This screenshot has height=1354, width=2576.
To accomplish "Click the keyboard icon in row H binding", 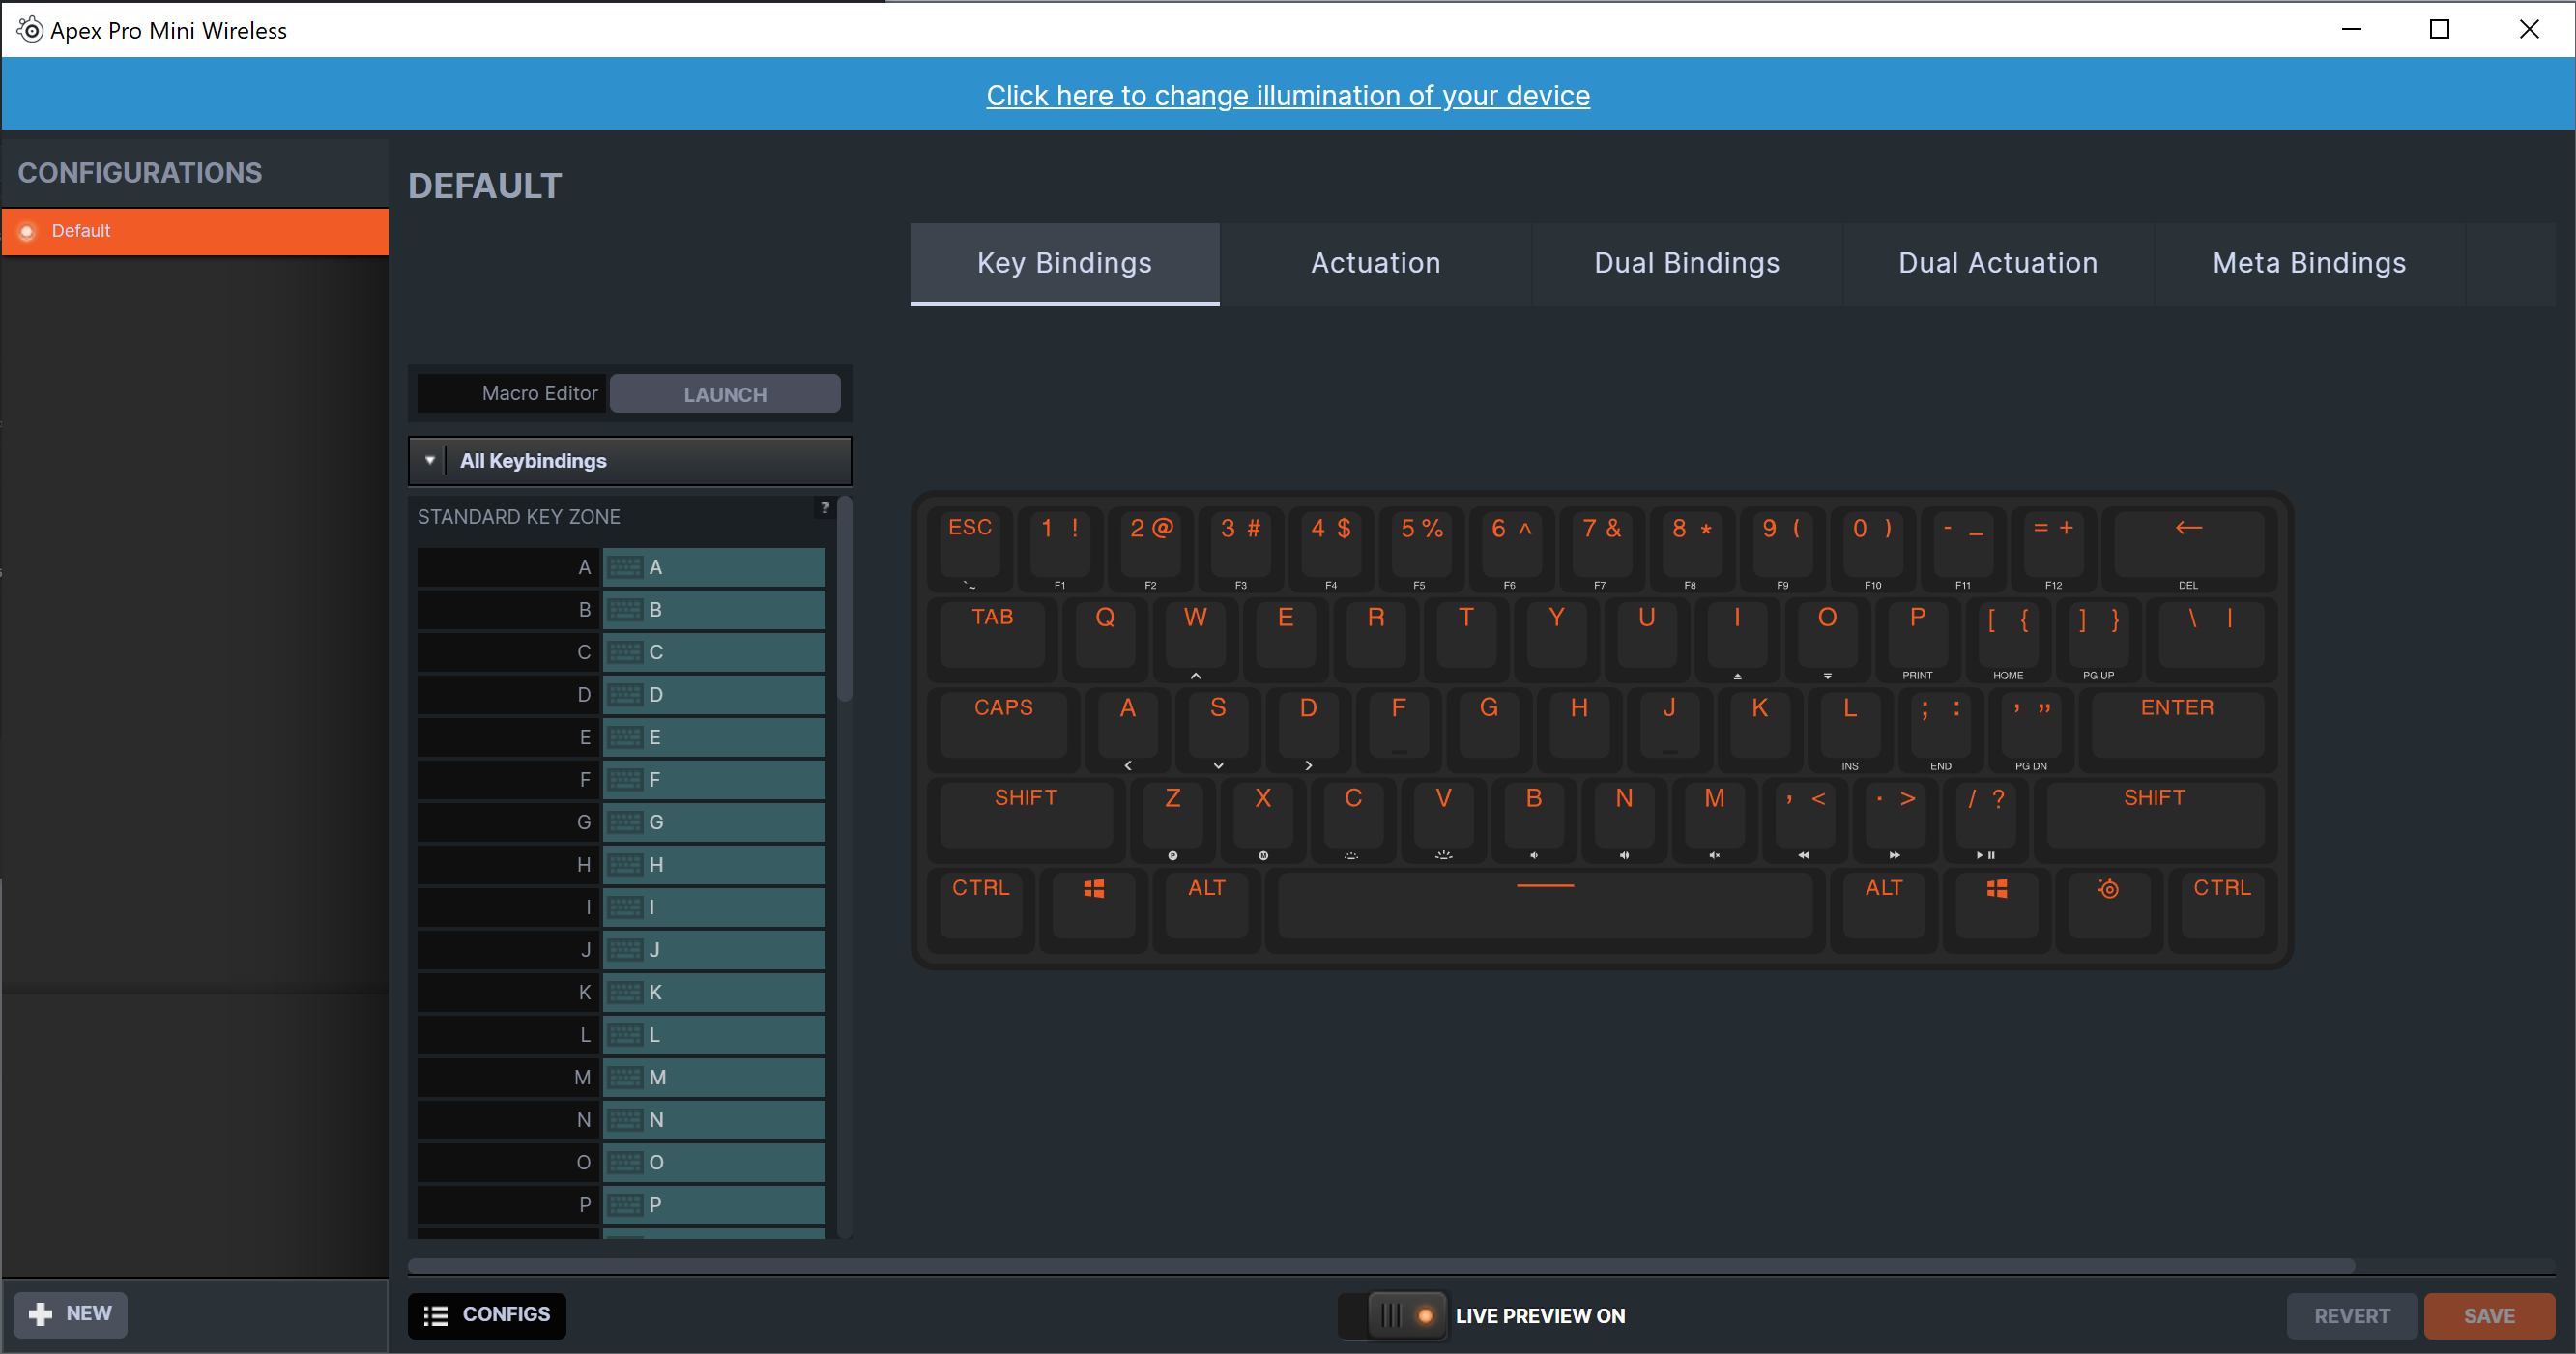I will coord(625,865).
